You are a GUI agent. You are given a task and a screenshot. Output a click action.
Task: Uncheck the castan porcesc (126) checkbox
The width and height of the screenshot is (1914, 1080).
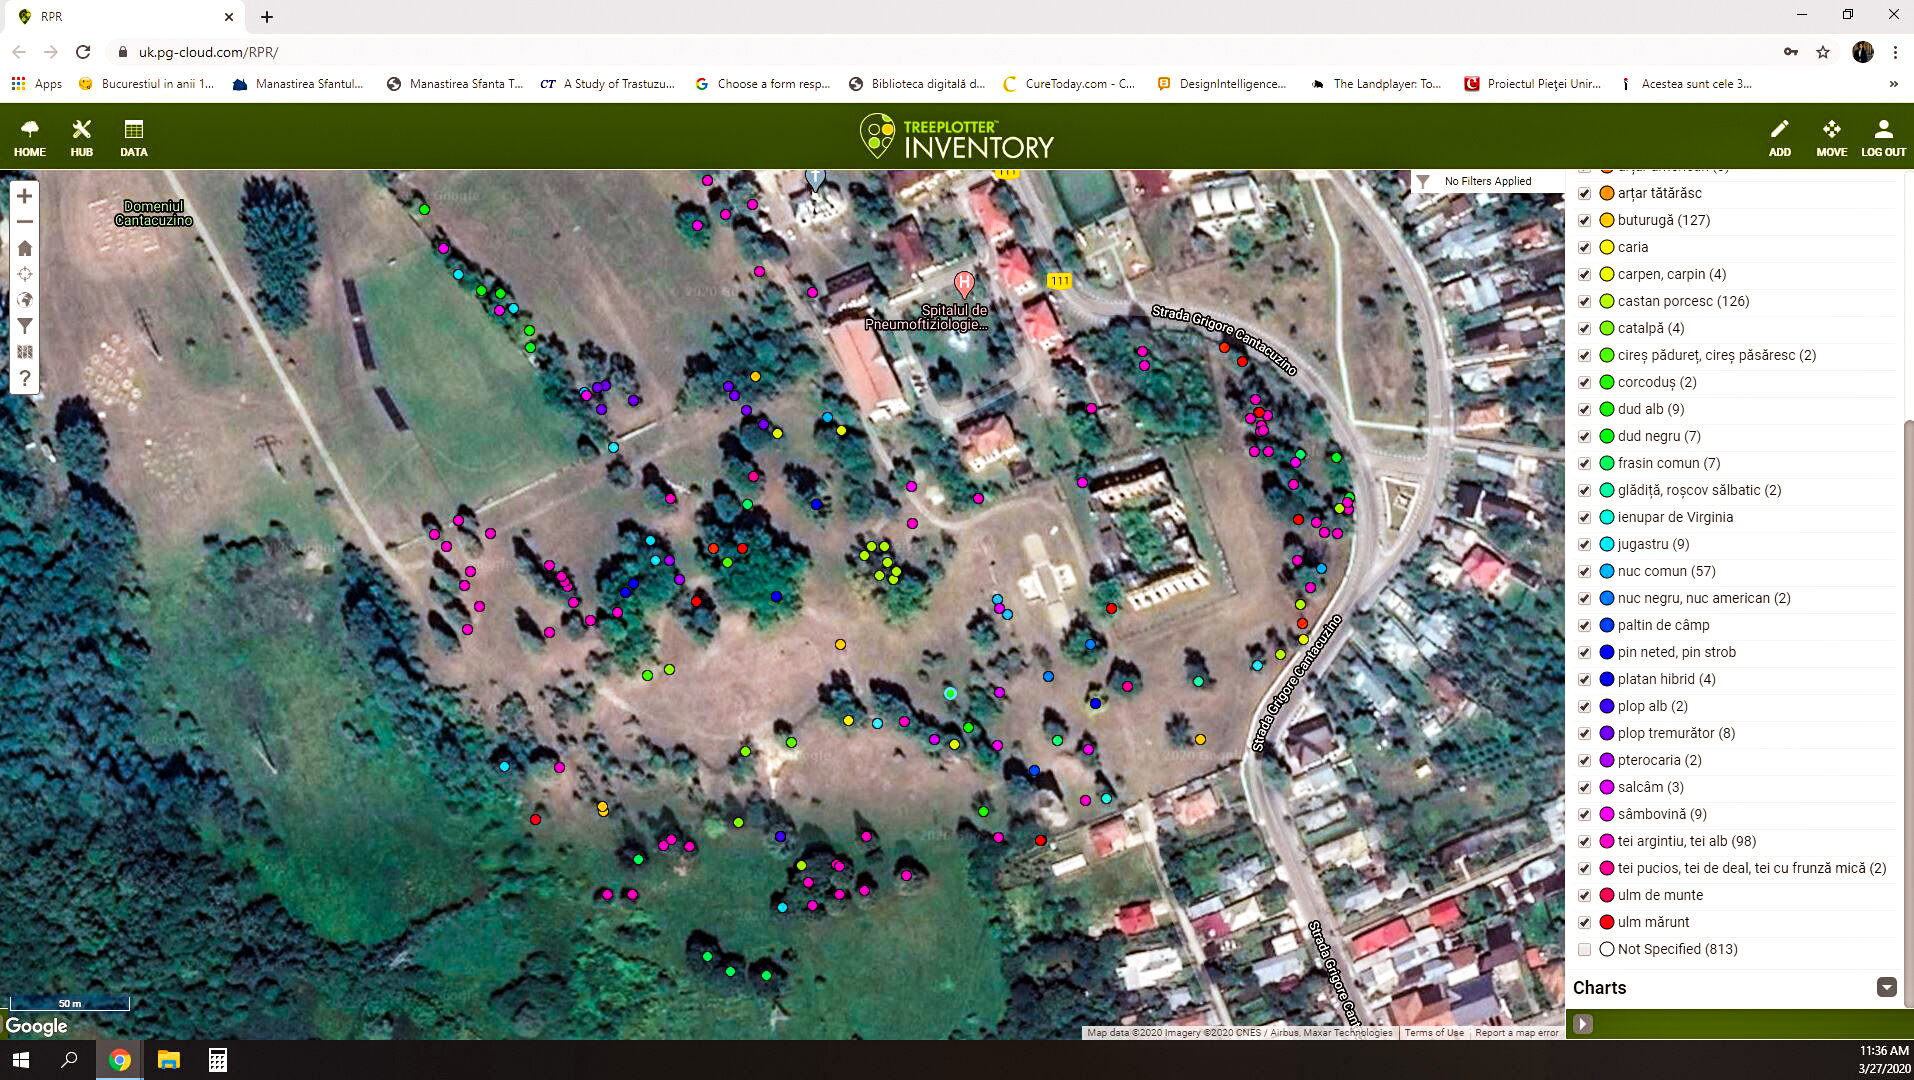[1584, 302]
